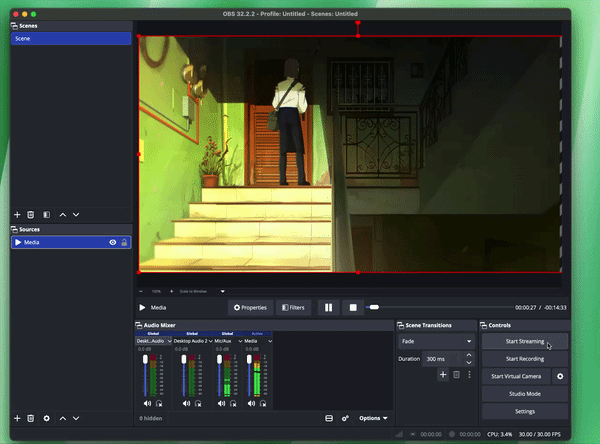
Task: Click the Duration 300 ms field
Action: click(443, 359)
